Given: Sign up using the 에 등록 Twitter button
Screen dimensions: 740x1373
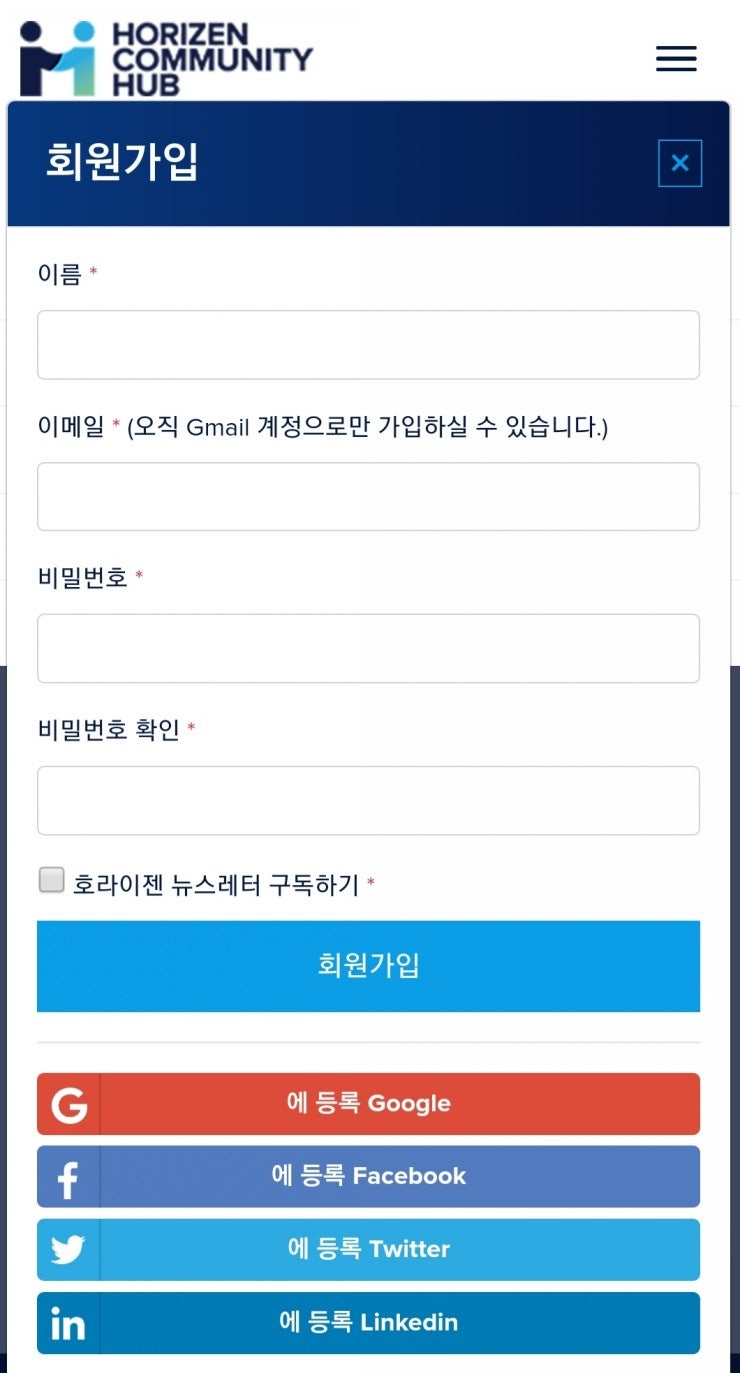Looking at the screenshot, I should coord(368,1250).
